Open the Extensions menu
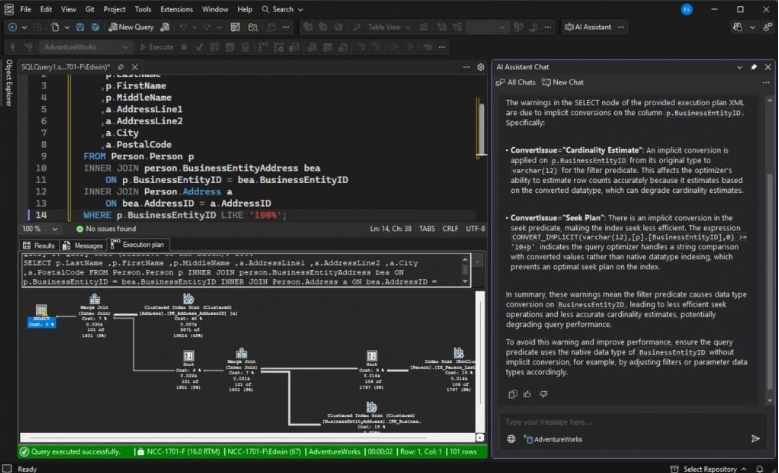The height and width of the screenshot is (473, 779). coord(176,9)
